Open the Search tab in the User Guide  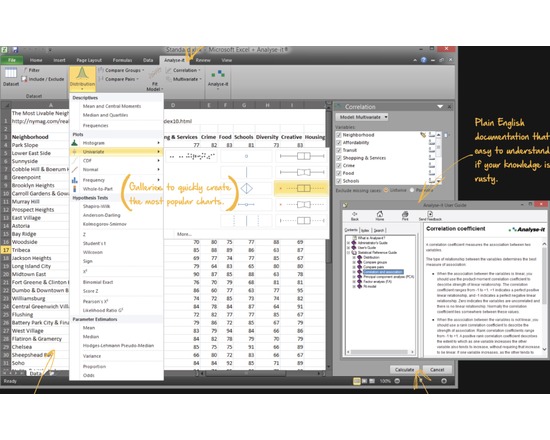tap(378, 230)
